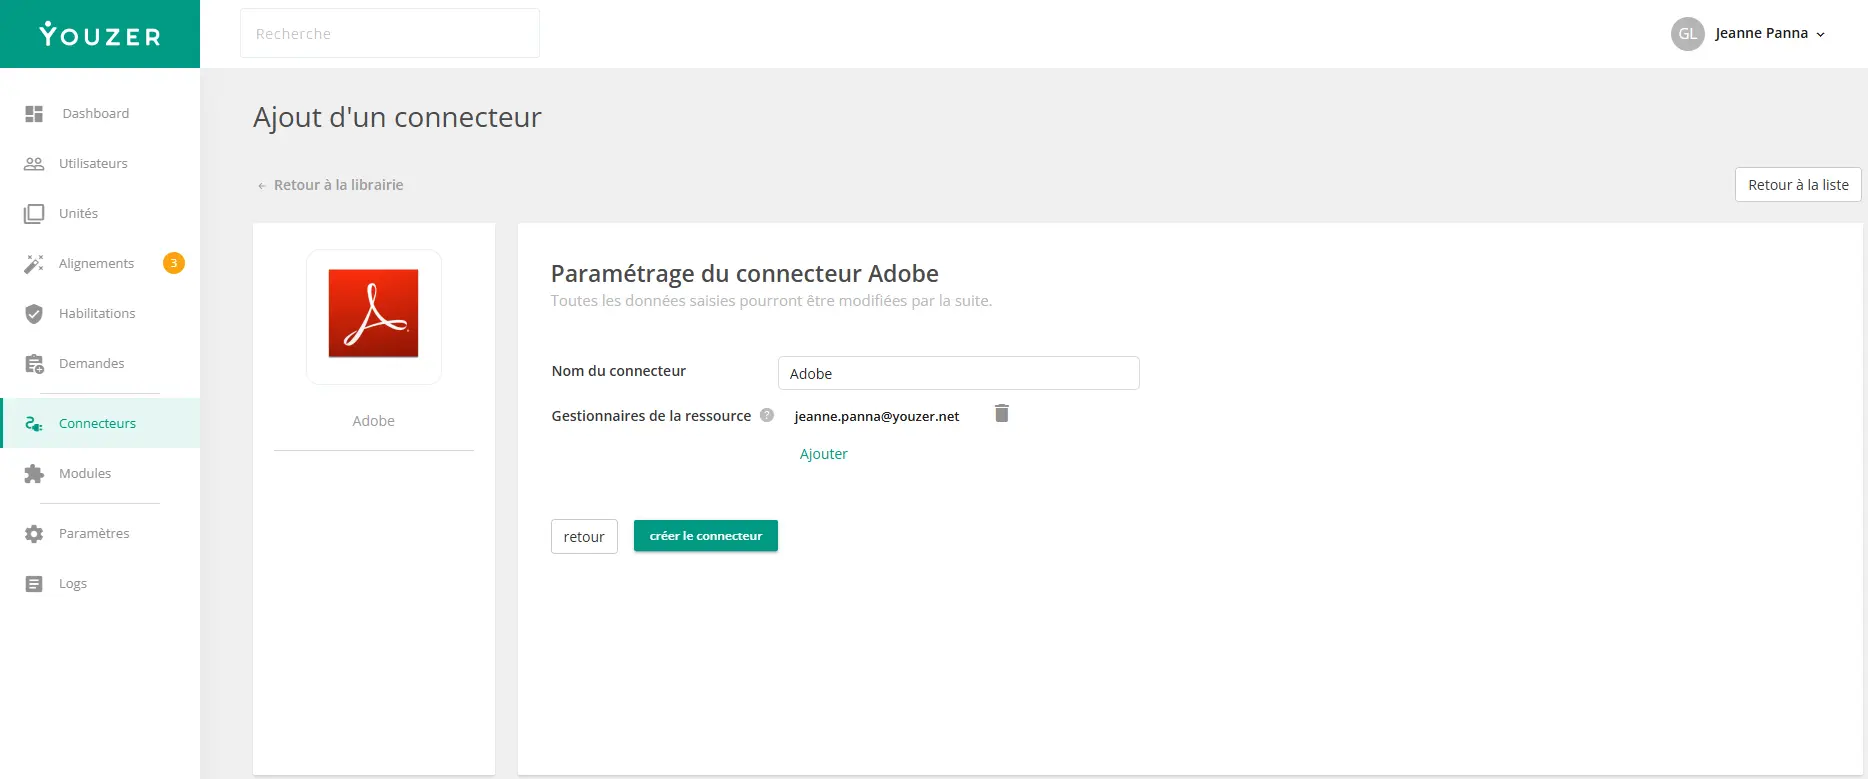Click the Adobe label under the logo

[x=374, y=421]
